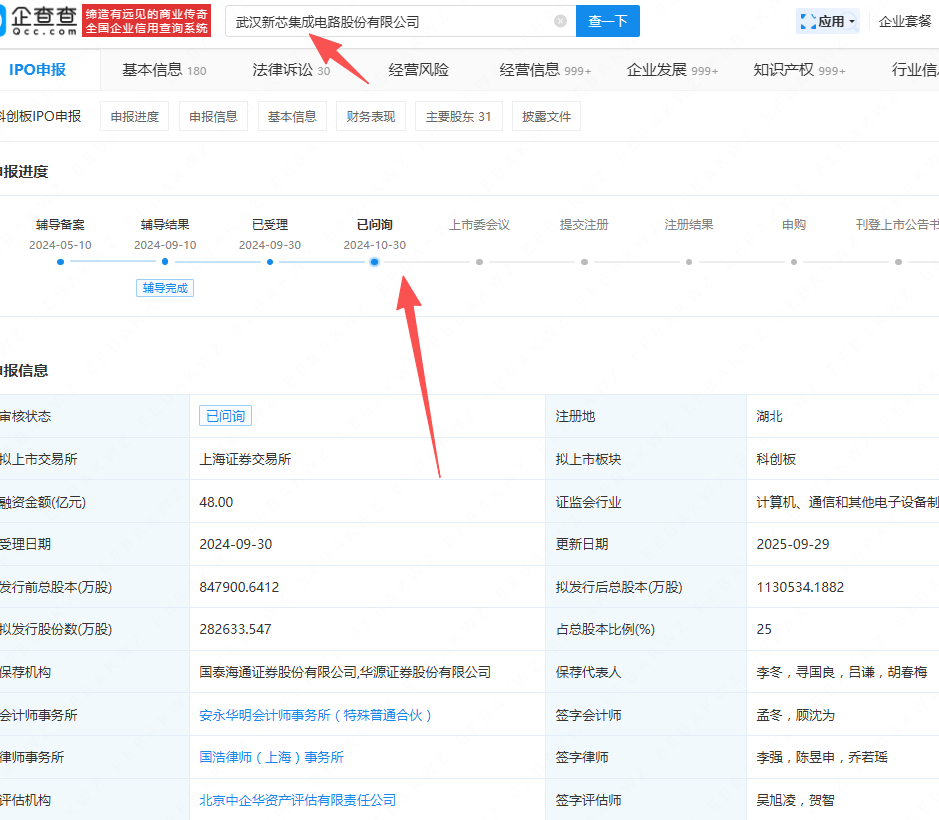Click the 已受理 timeline dot
The height and width of the screenshot is (820, 939).
pyautogui.click(x=270, y=262)
